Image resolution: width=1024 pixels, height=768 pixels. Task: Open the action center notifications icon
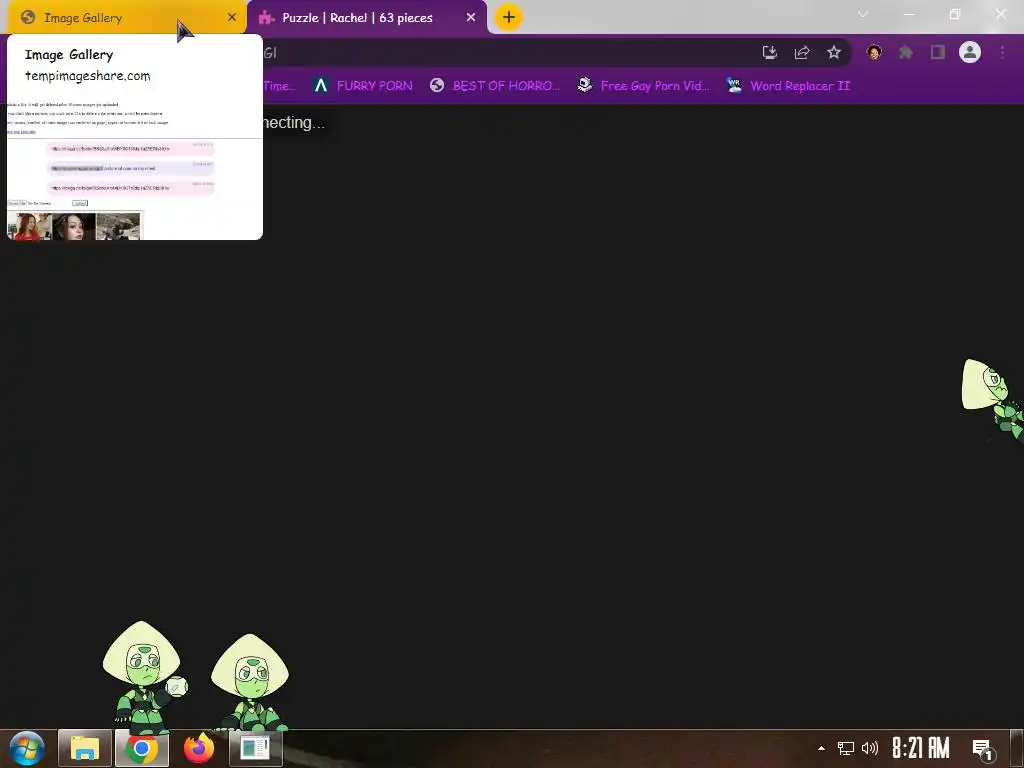(x=983, y=749)
